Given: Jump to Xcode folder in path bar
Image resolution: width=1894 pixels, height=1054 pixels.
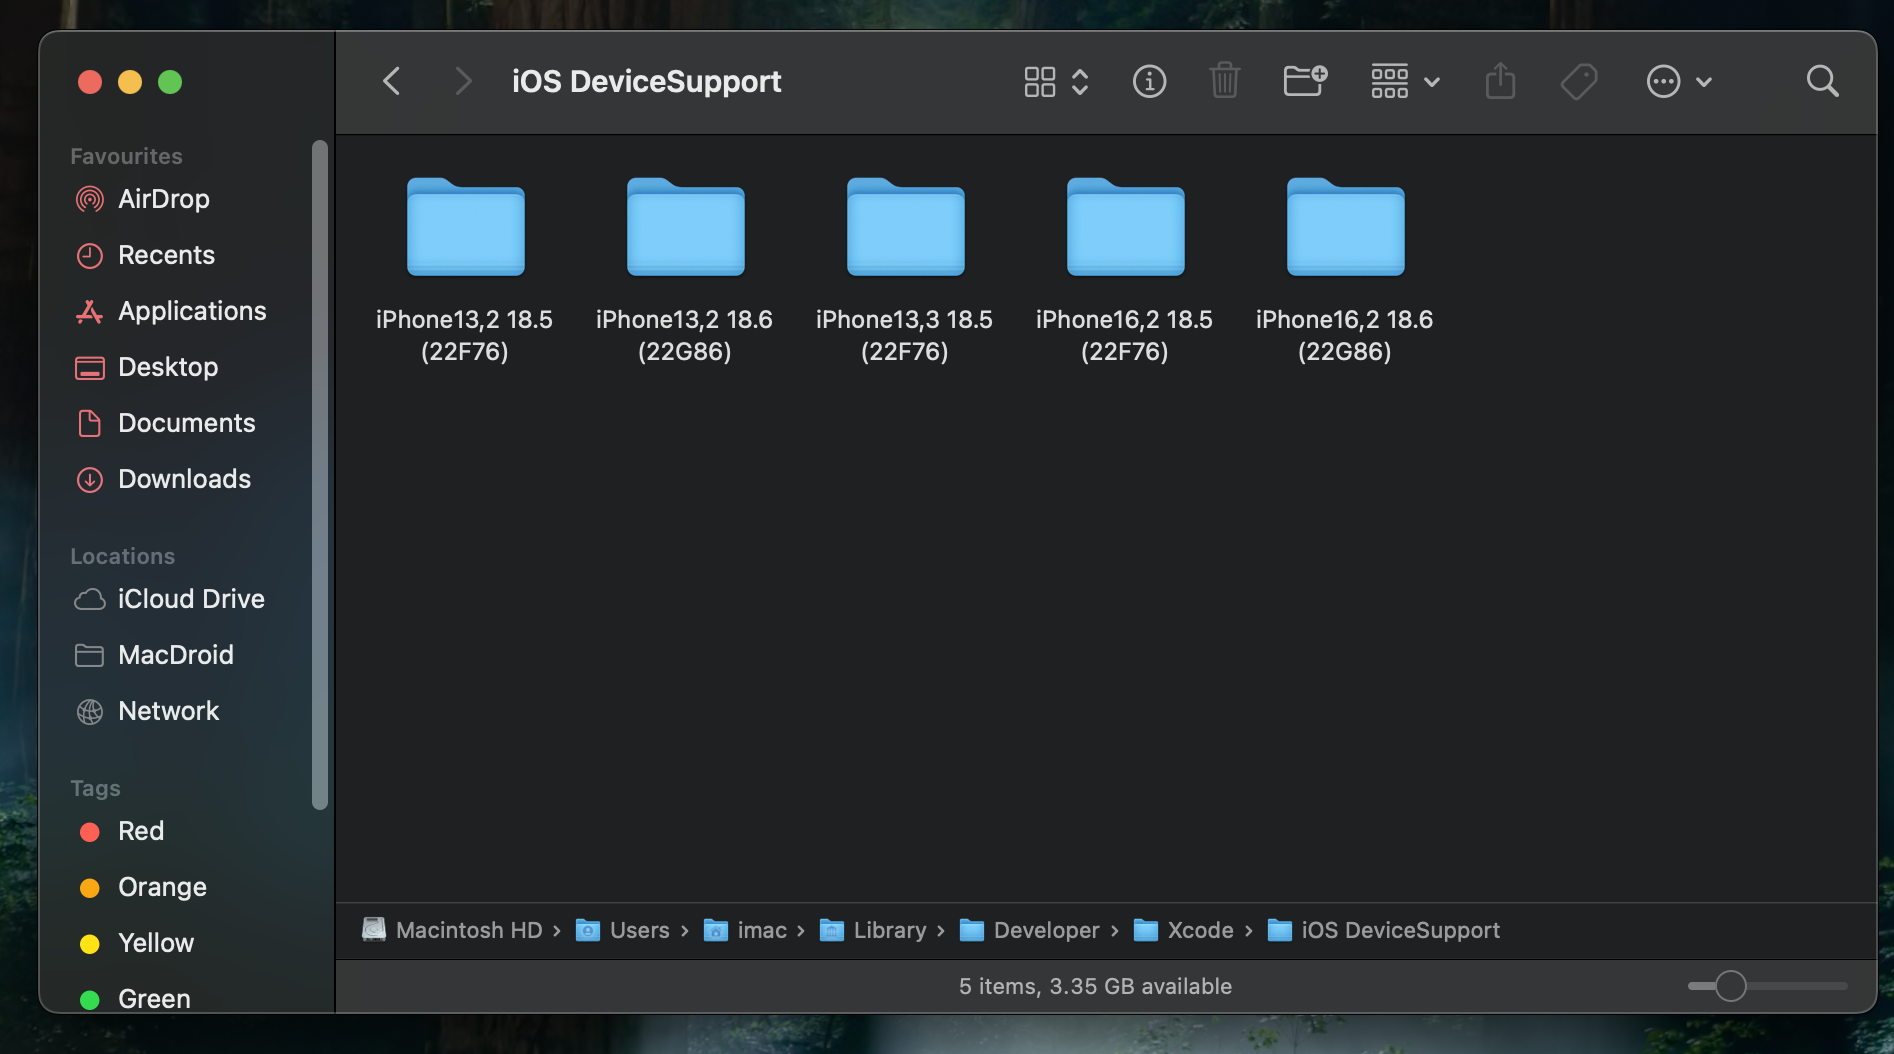Looking at the screenshot, I should point(1199,930).
